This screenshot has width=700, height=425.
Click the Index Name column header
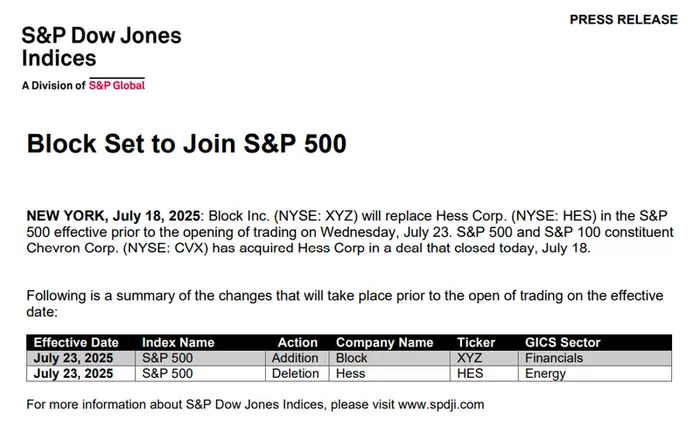coord(178,342)
